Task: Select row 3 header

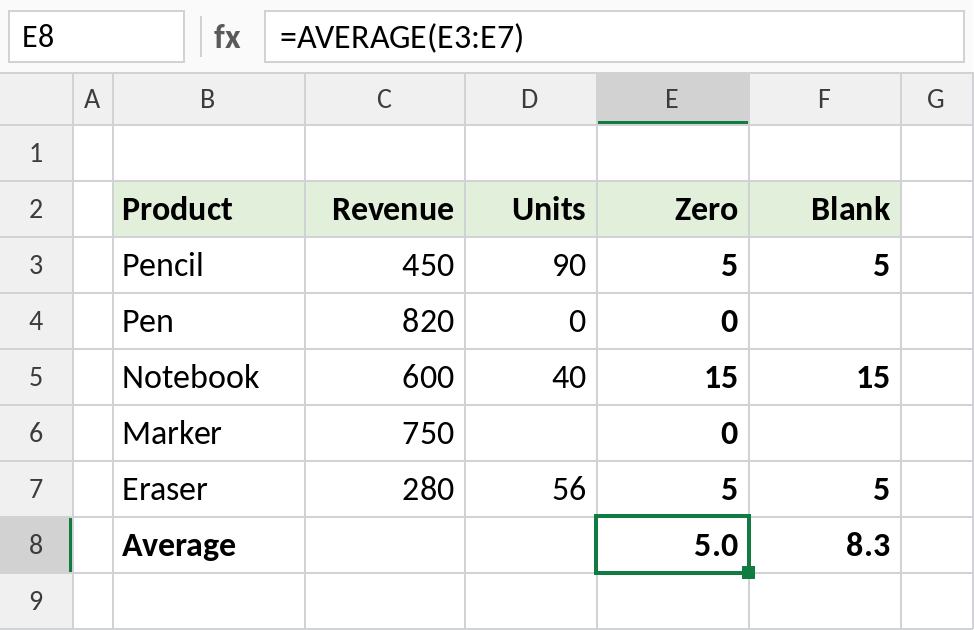Action: [x=36, y=265]
